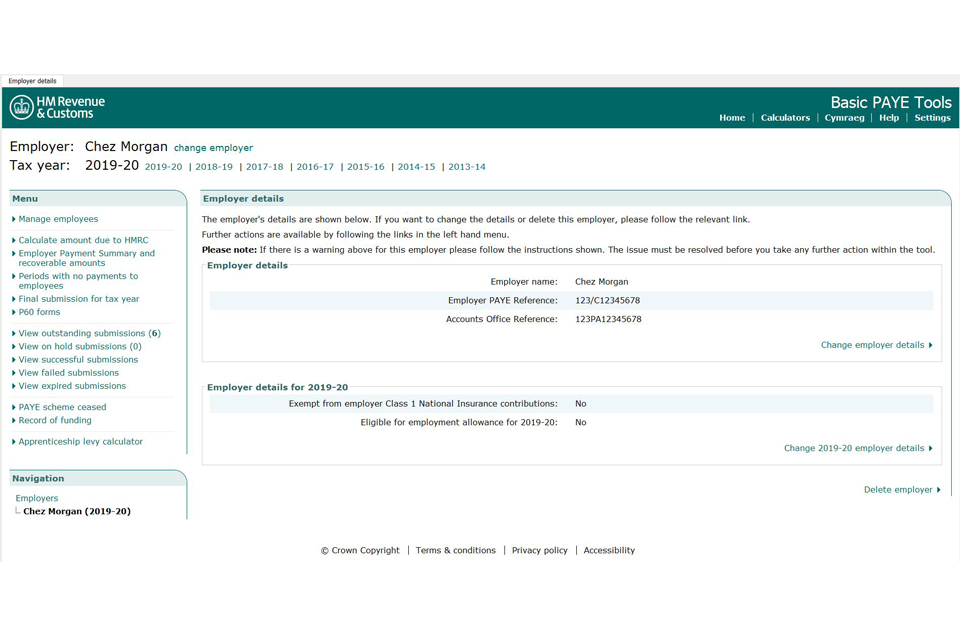Image resolution: width=960 pixels, height=640 pixels.
Task: View successful submissions link
Action: [x=78, y=360]
